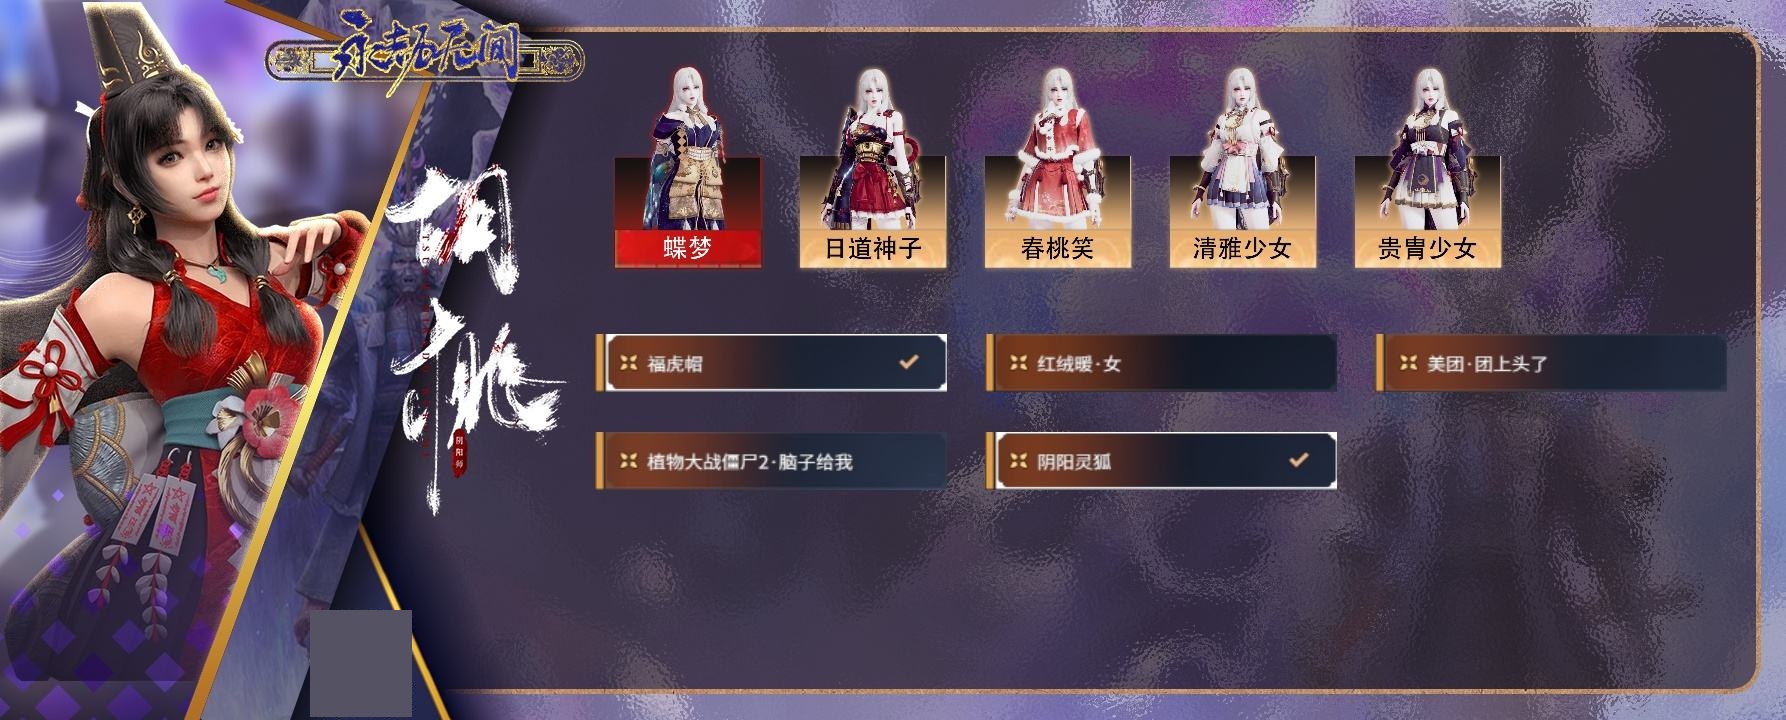Enable the 红绒暖·女 accessory option
The image size is (1786, 720).
point(1161,363)
